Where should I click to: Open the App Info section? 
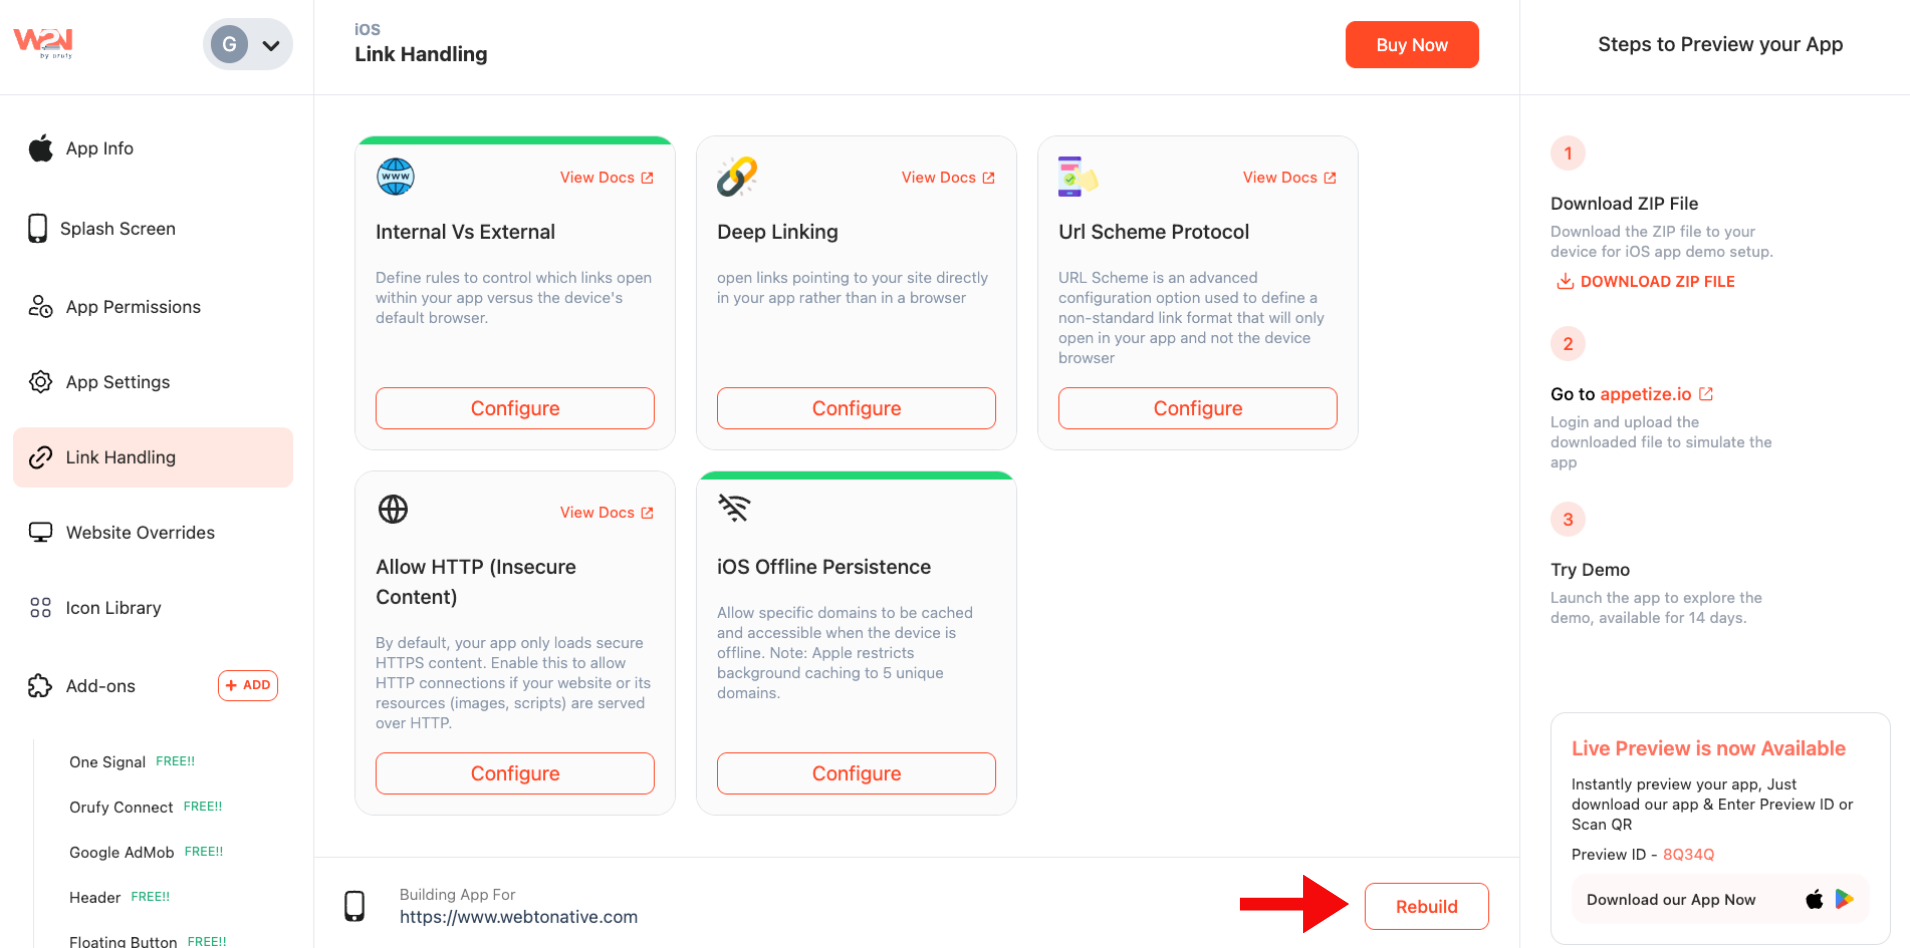pyautogui.click(x=99, y=149)
